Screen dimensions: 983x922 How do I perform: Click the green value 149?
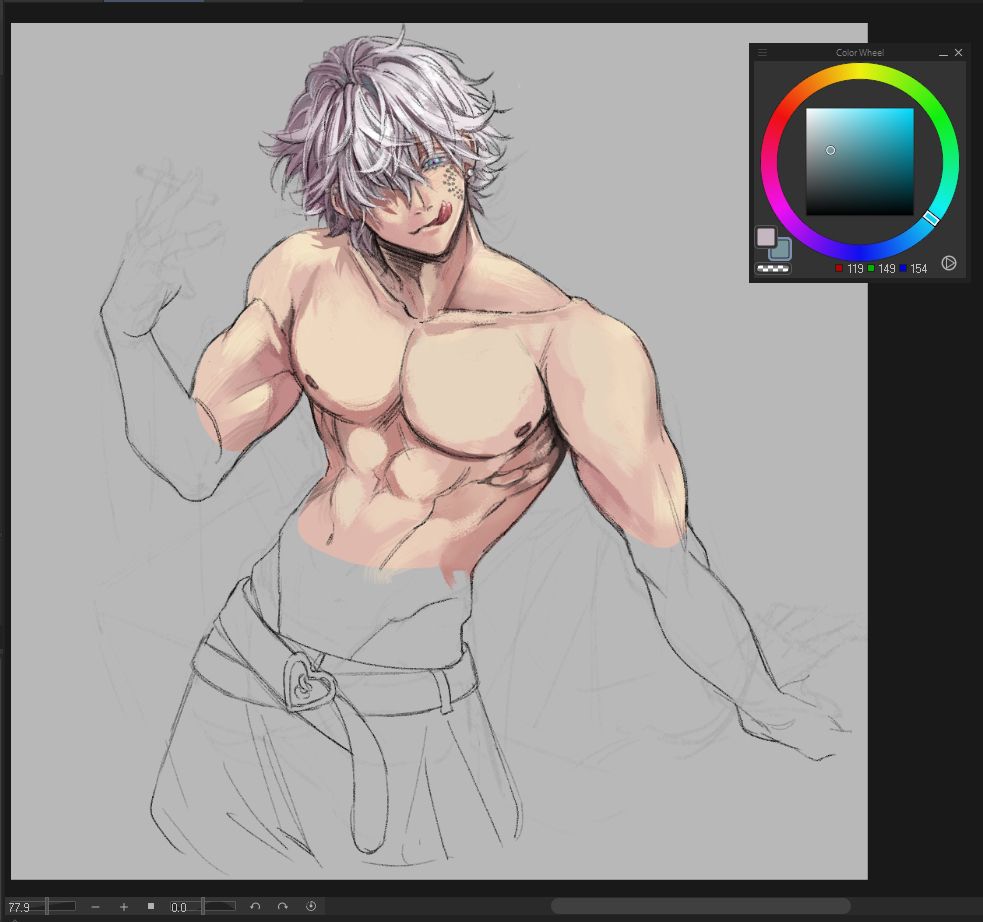click(x=886, y=269)
